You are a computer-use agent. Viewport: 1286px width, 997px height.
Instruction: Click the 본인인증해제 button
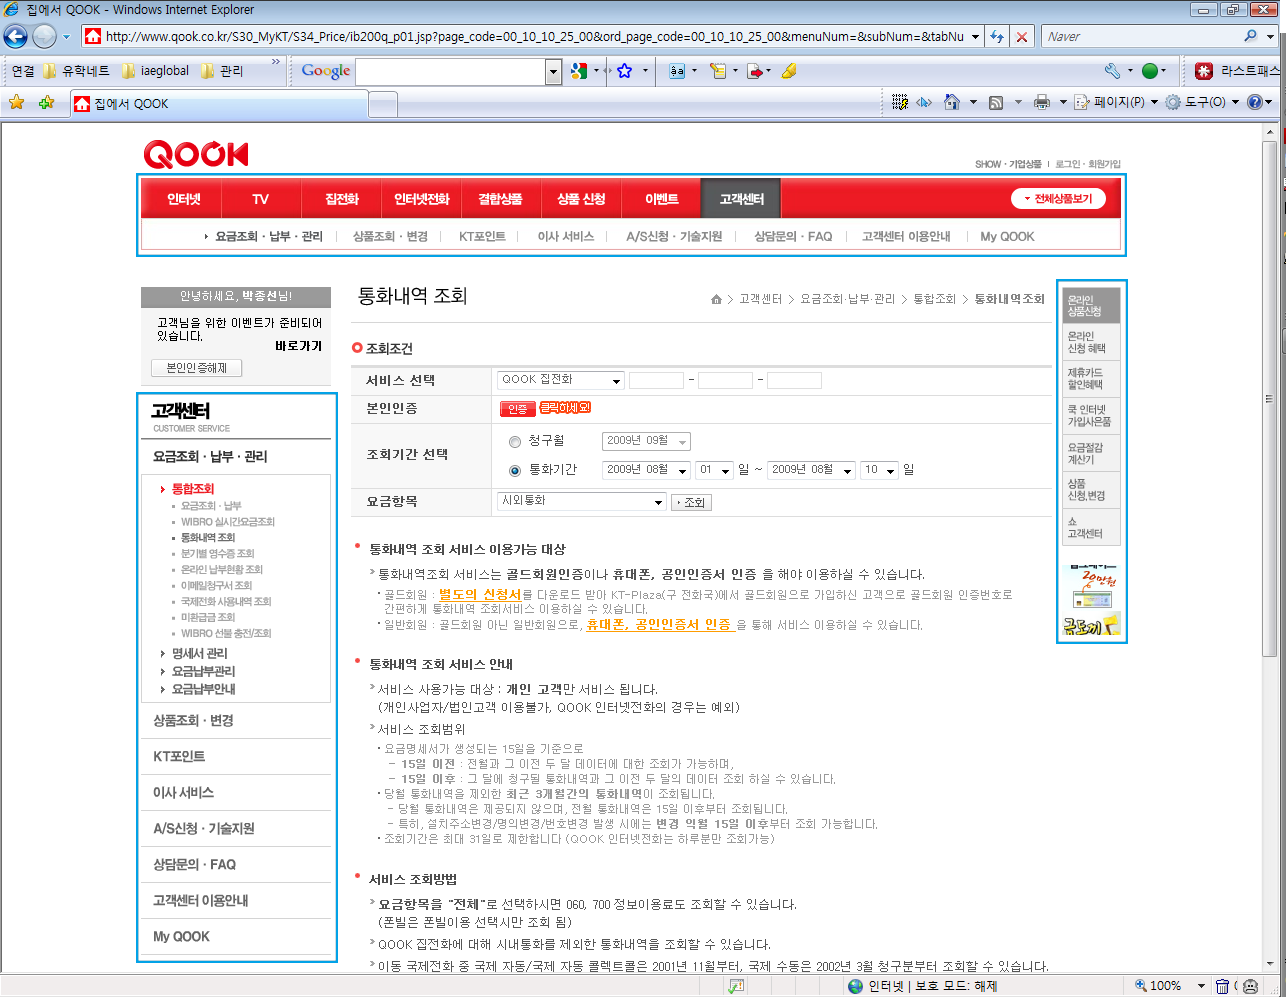click(197, 368)
